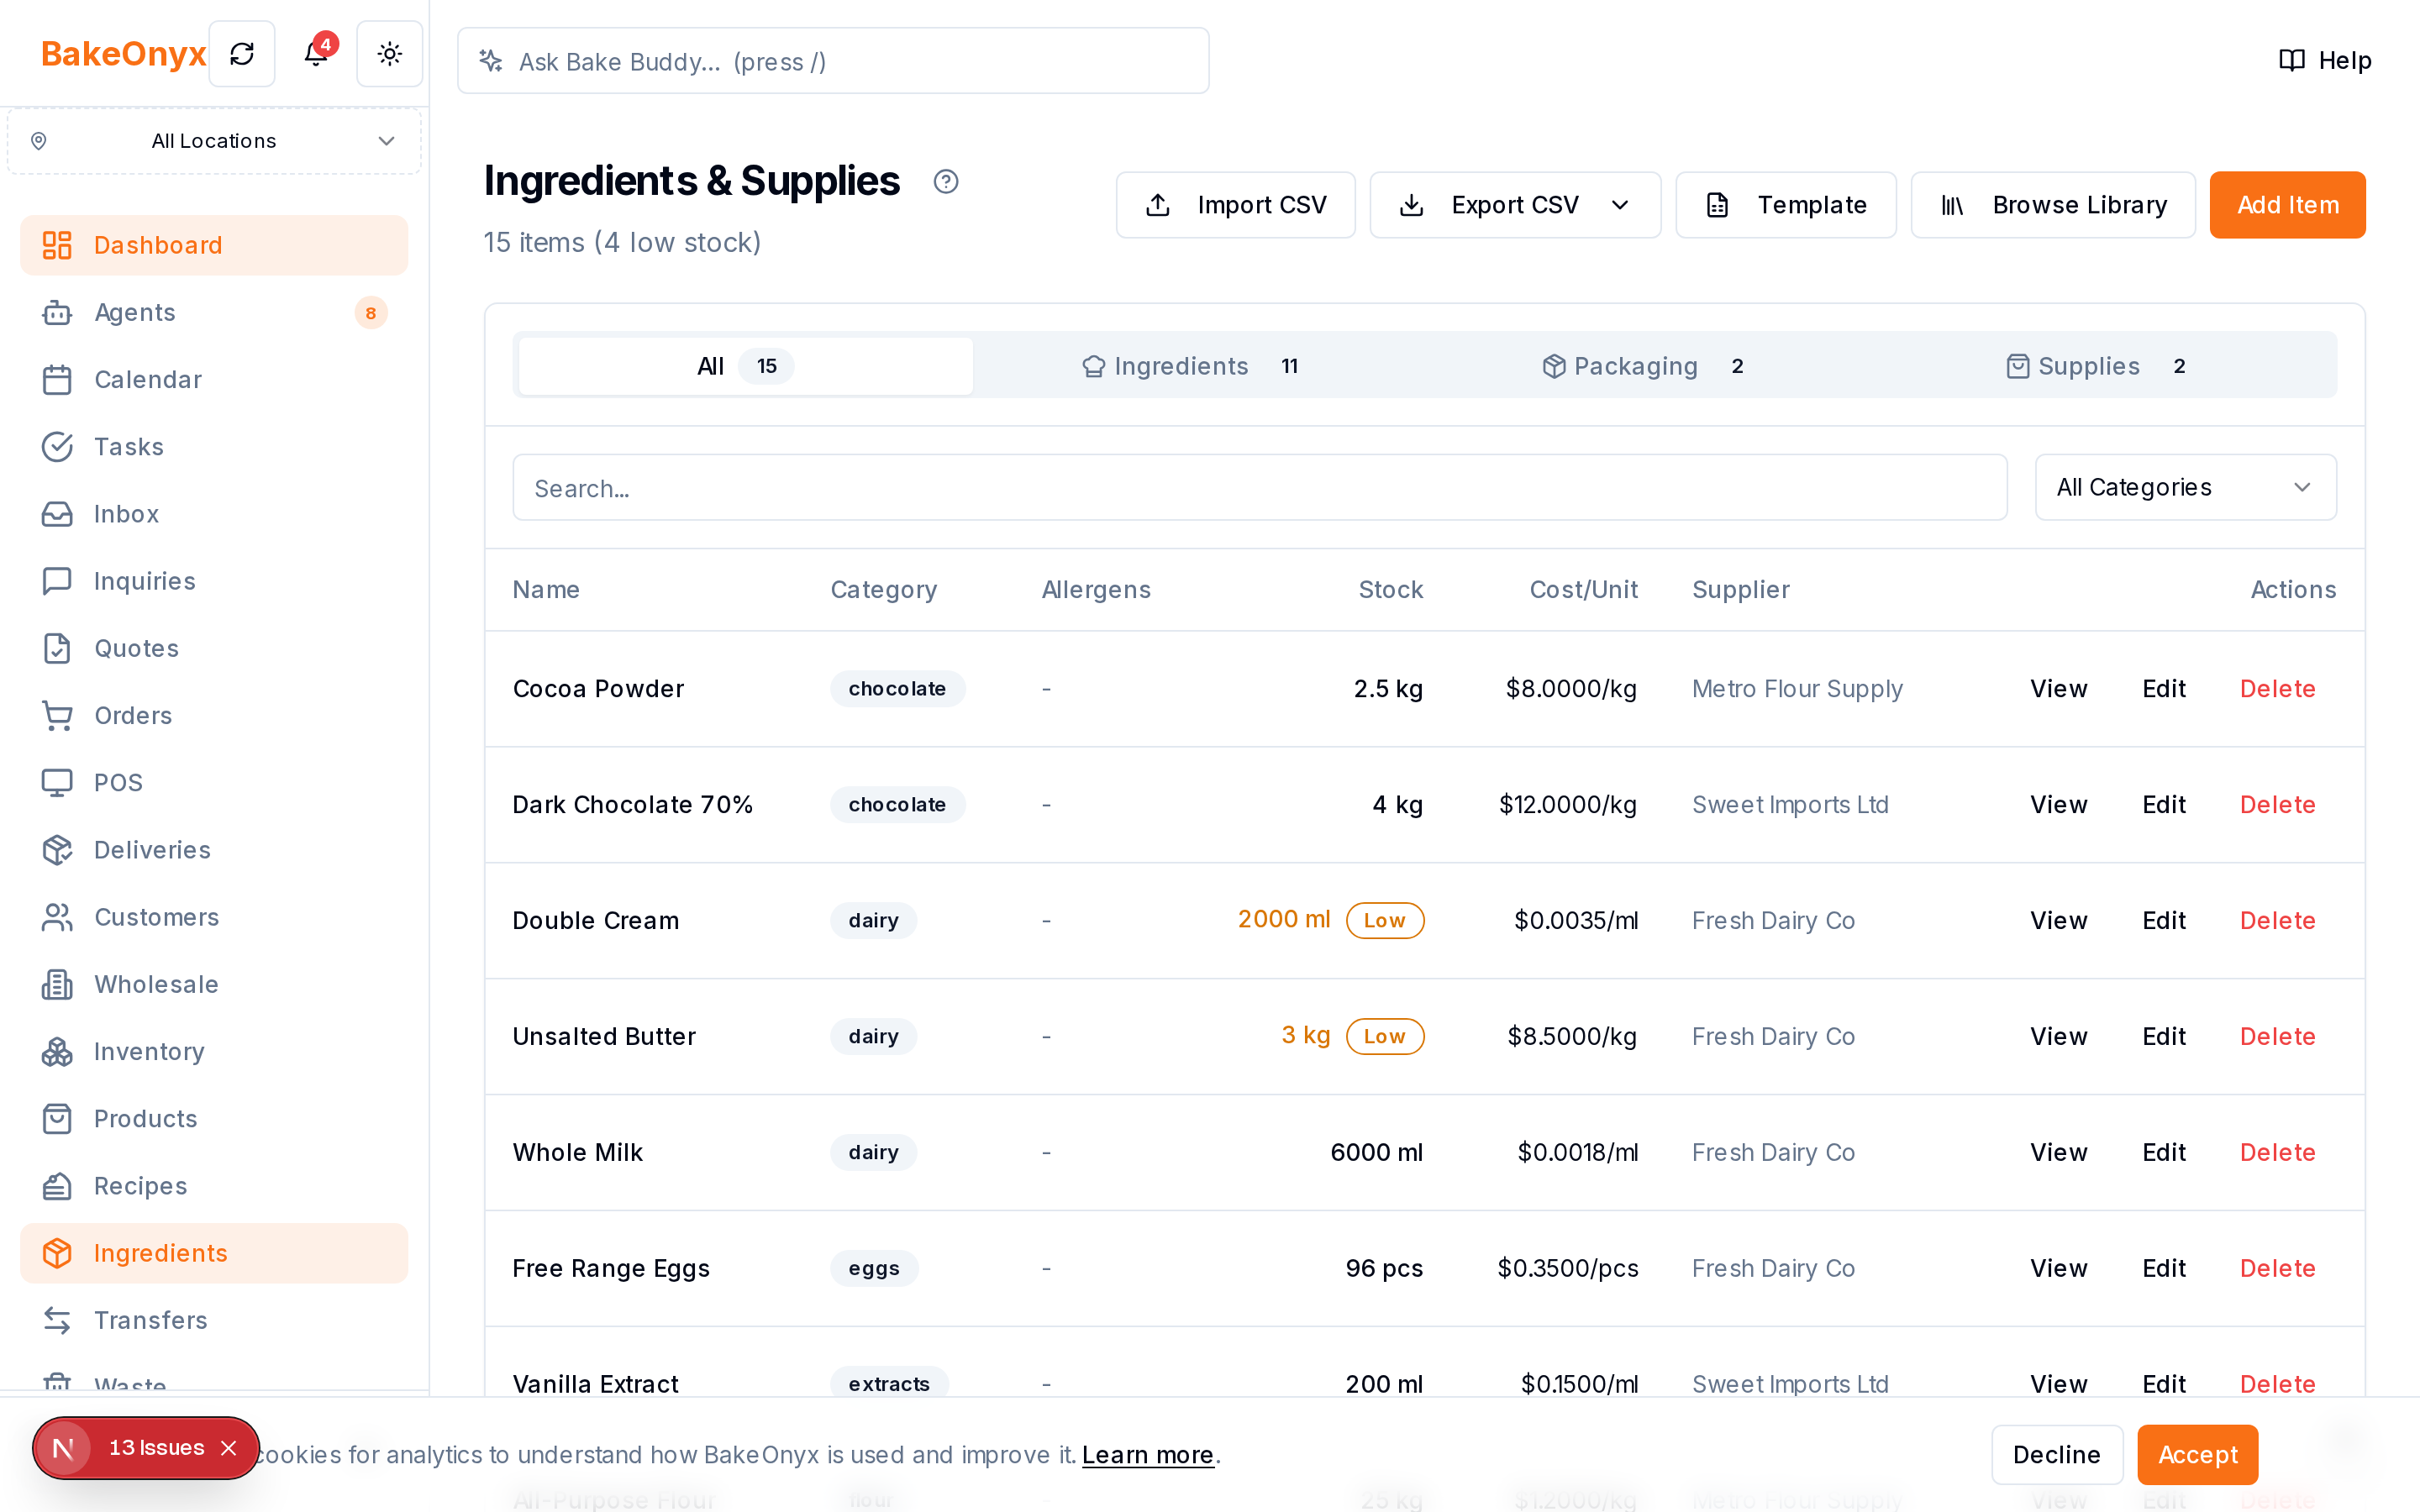Expand the All Categories filter dropdown
2420x1512 pixels.
[2185, 487]
